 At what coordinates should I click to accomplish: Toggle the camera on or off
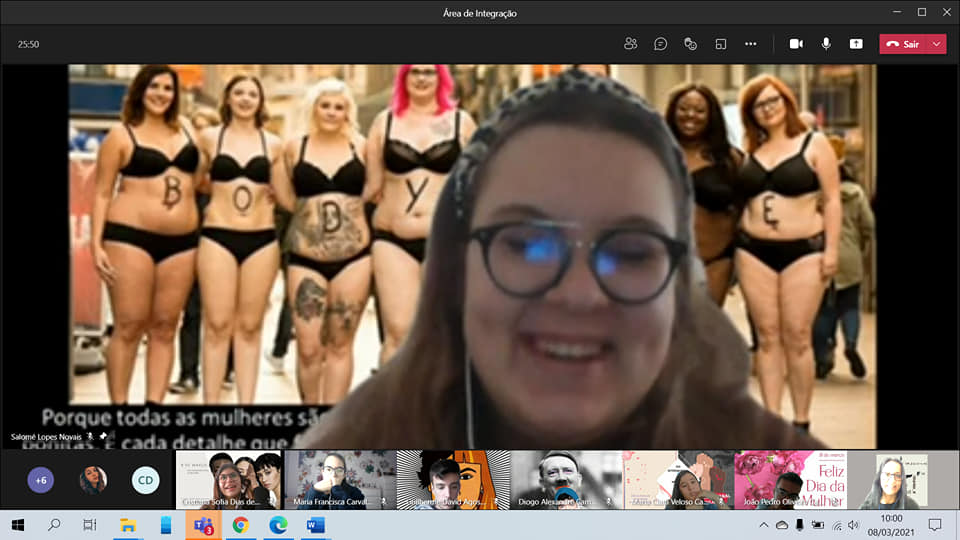796,44
